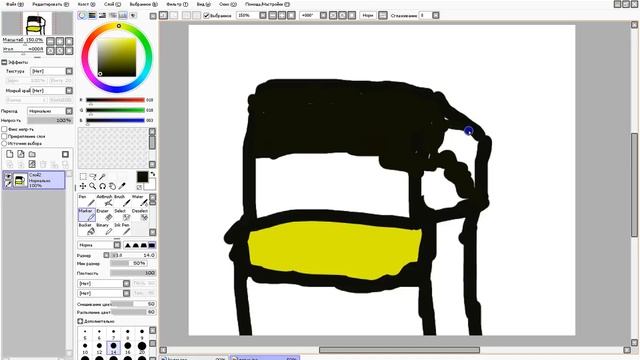Toggle the swatches panel button

pos(122,16)
